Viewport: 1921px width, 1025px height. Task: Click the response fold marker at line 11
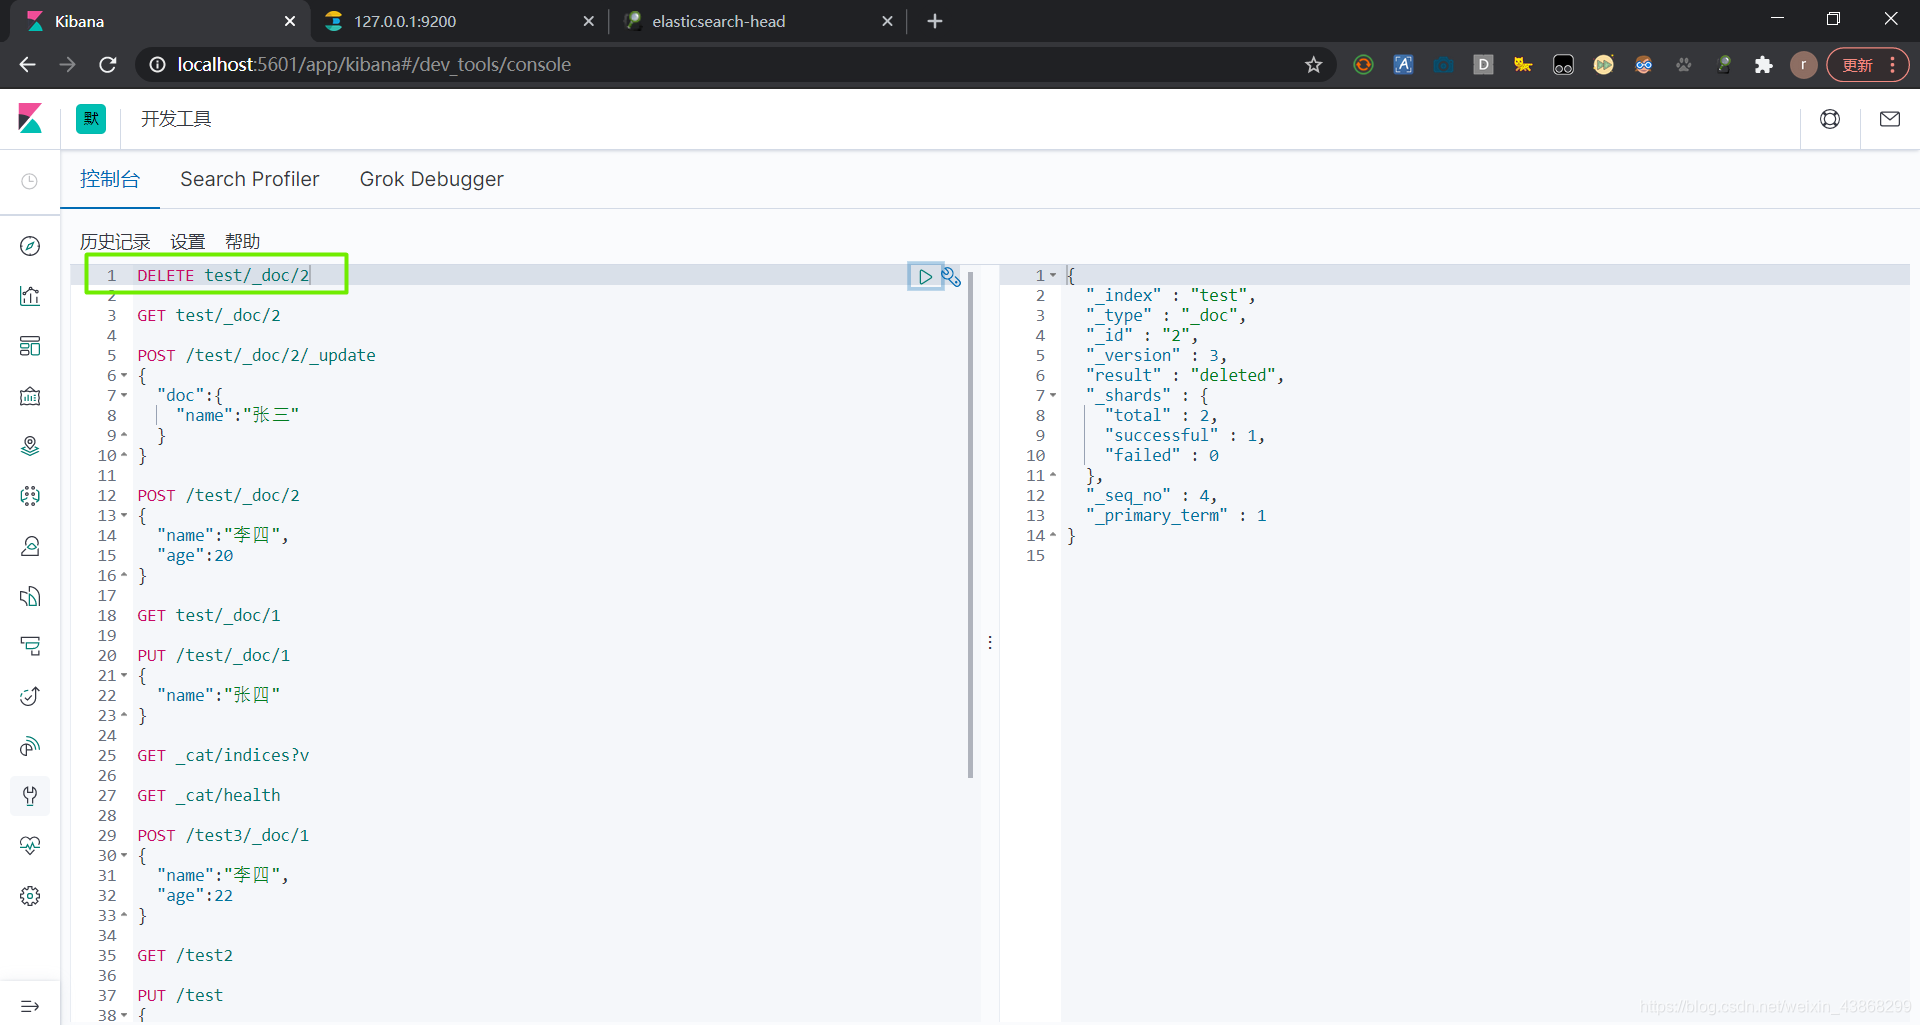[x=1053, y=476]
